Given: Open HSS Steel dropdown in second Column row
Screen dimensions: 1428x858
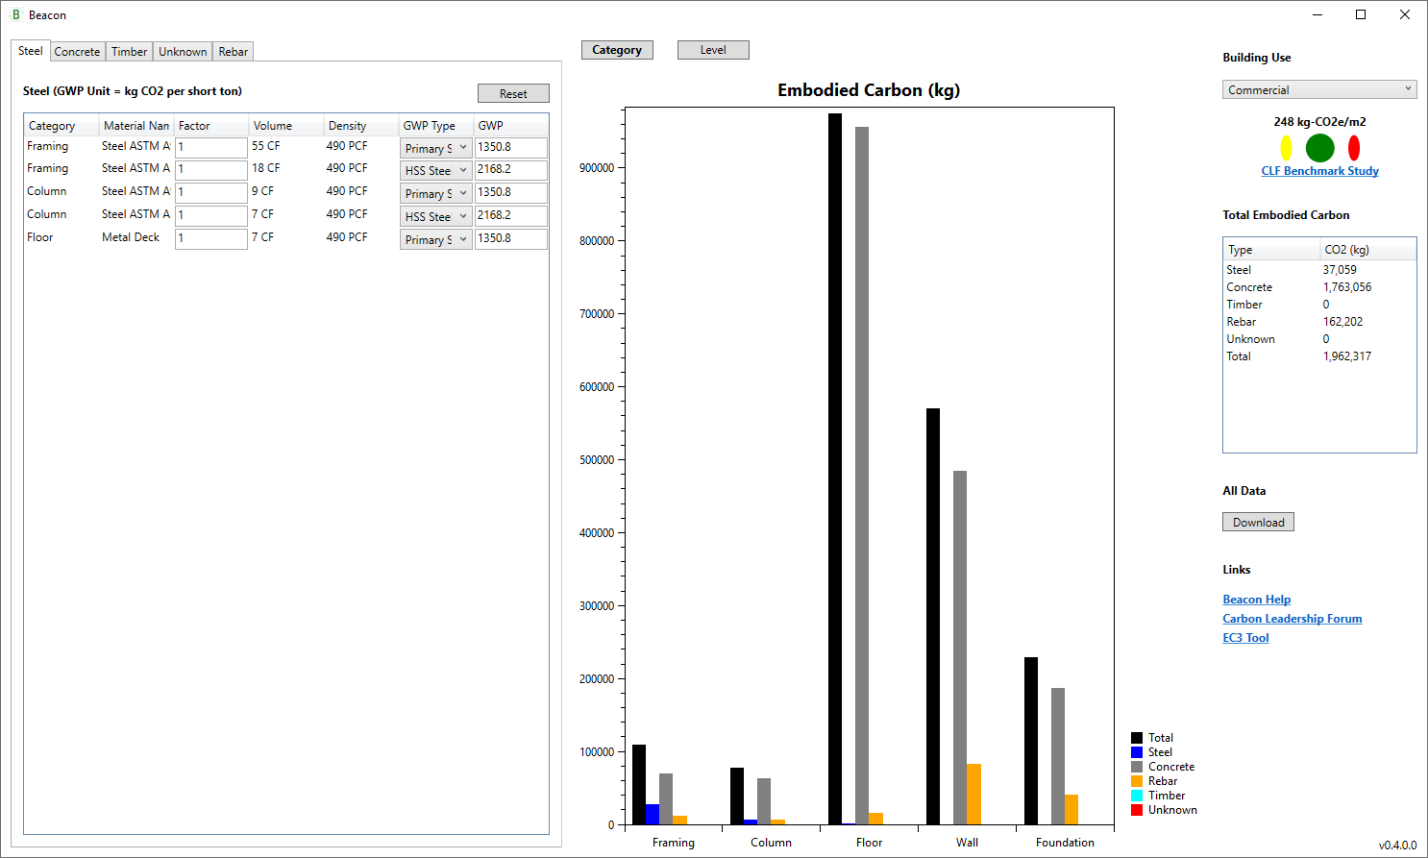Looking at the screenshot, I should (x=436, y=217).
